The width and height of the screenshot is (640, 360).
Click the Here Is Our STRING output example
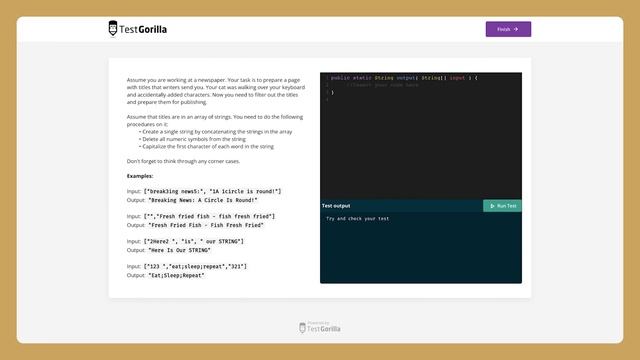(179, 250)
